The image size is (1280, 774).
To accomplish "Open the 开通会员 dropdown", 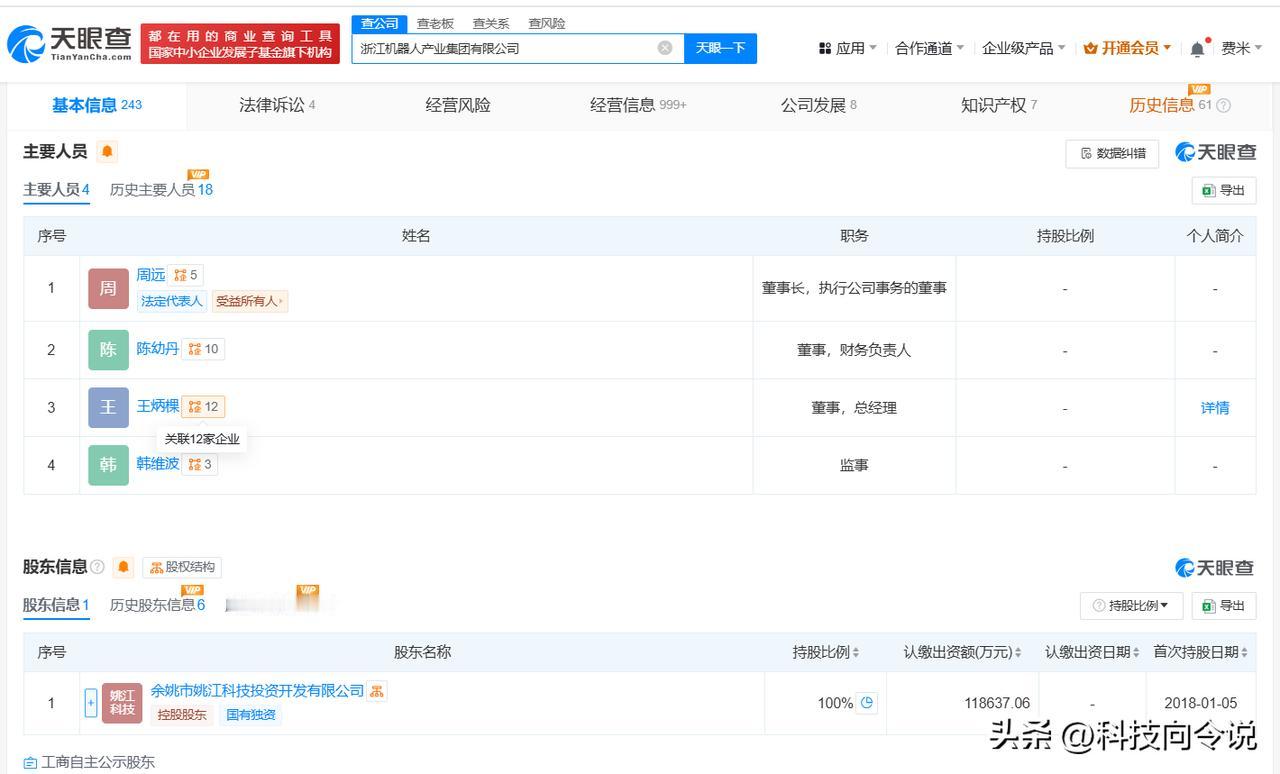I will point(1128,48).
